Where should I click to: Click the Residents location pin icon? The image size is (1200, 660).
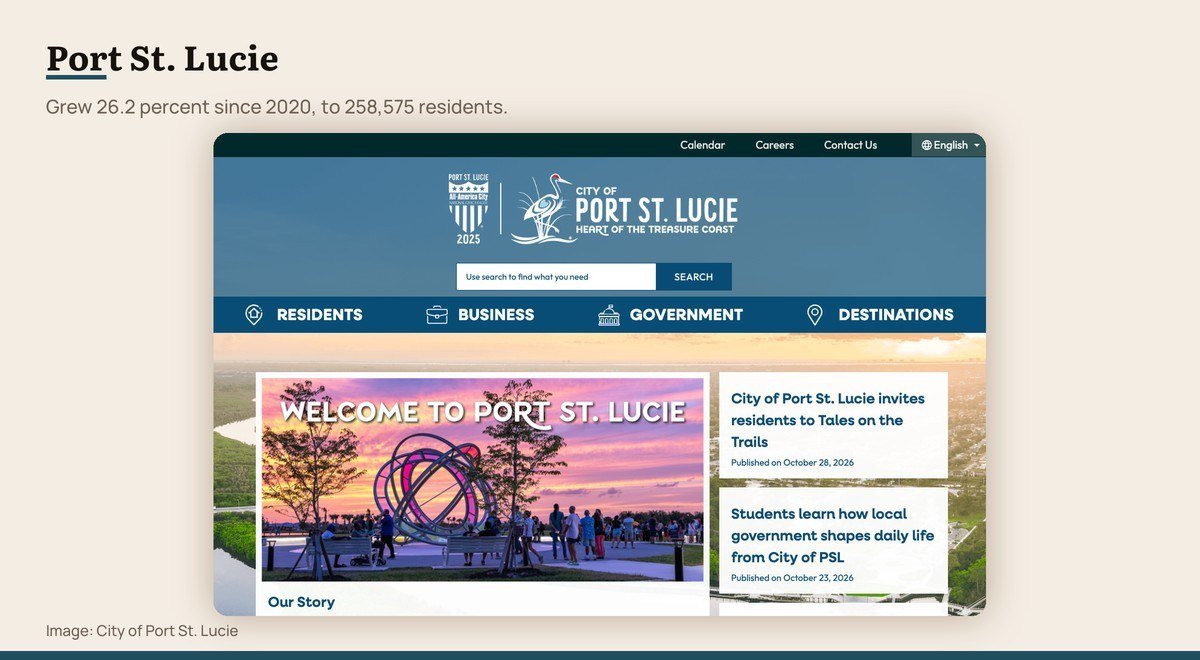coord(254,315)
